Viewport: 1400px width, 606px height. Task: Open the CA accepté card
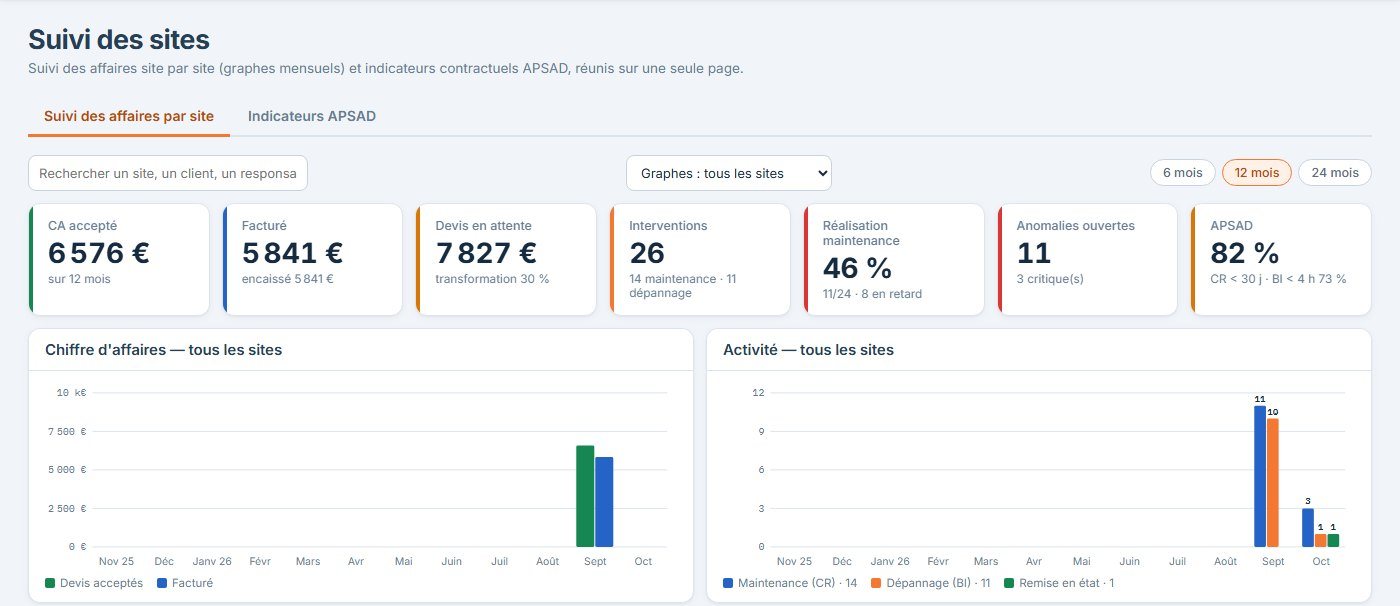pyautogui.click(x=119, y=259)
